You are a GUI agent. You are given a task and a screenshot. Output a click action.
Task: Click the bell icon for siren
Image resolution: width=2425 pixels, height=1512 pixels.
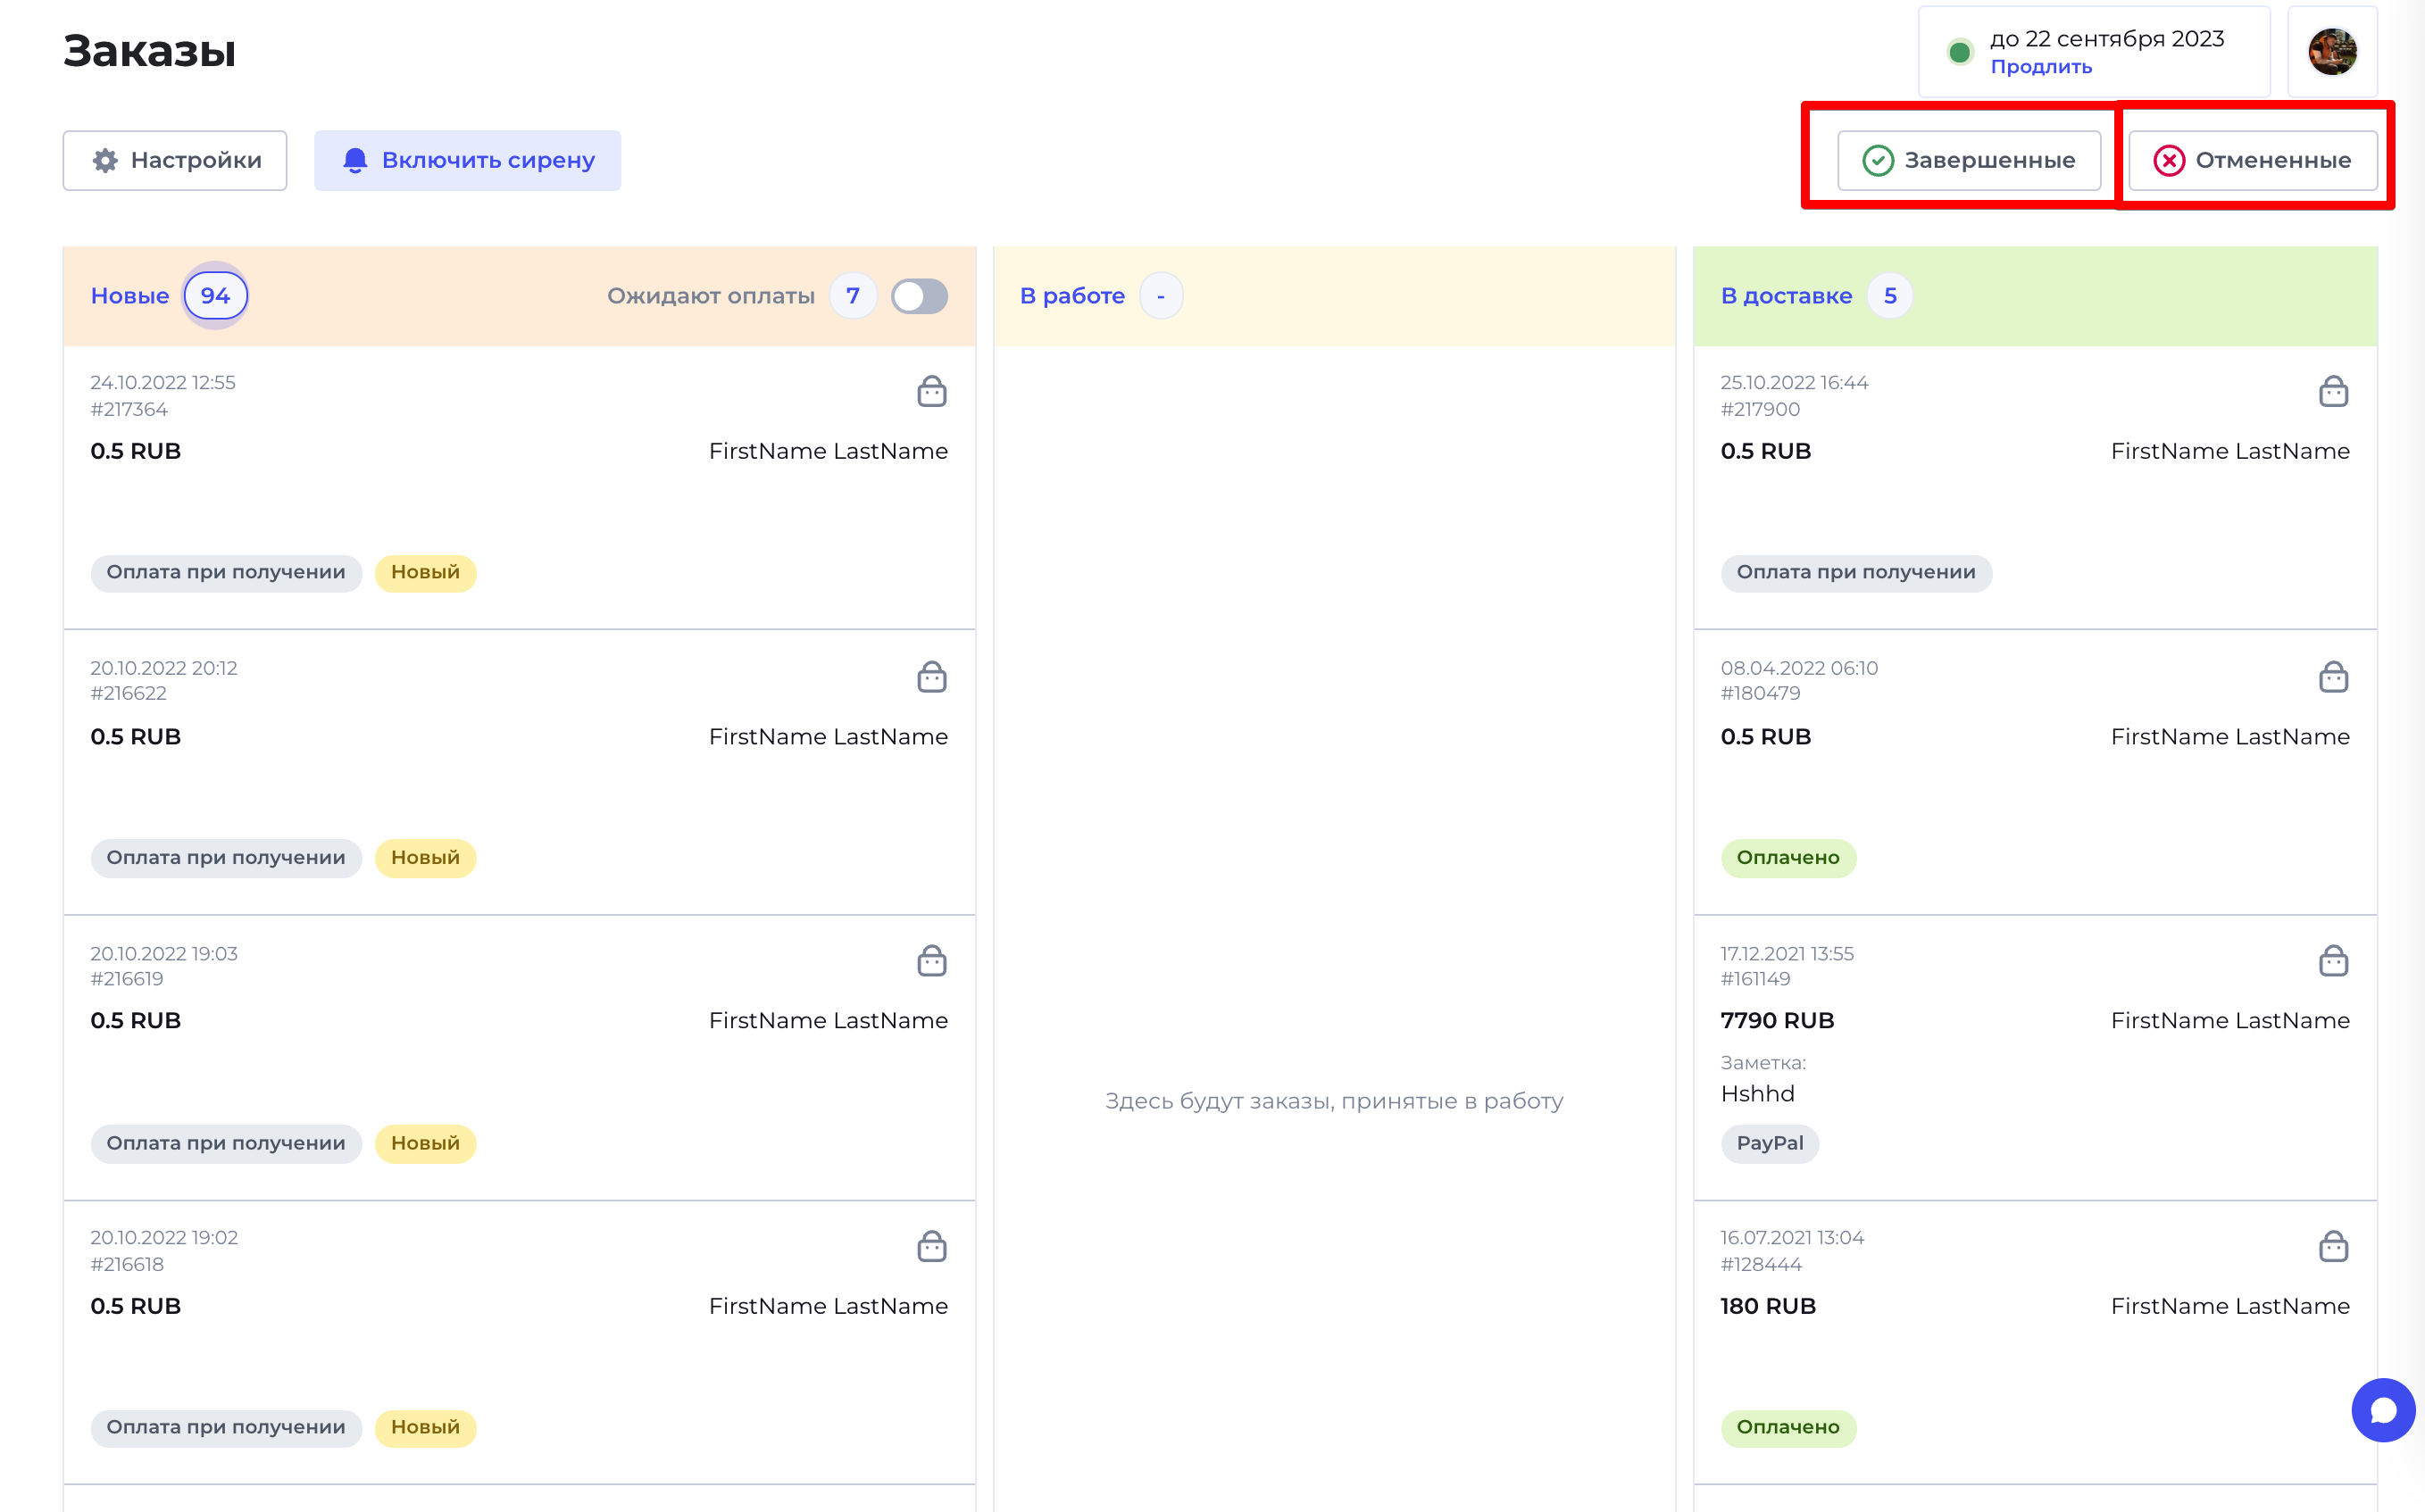[355, 161]
